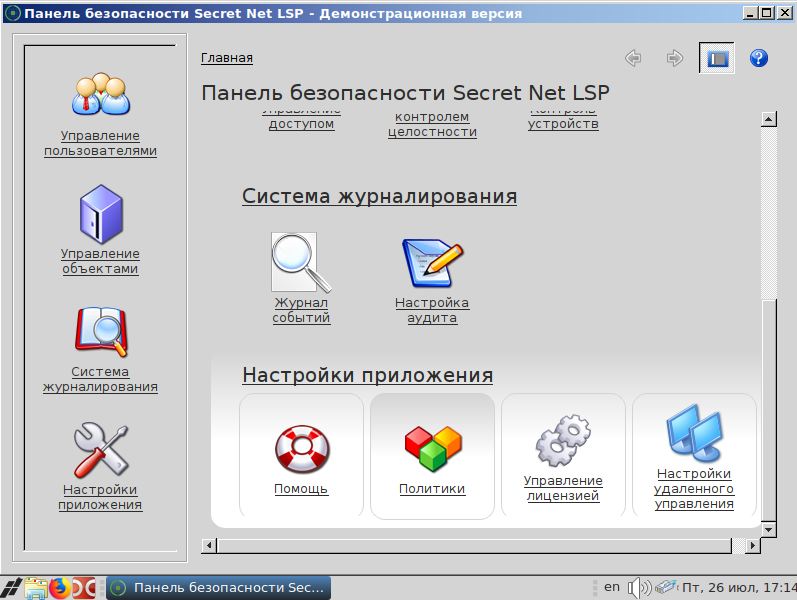This screenshot has width=797, height=600.
Task: Open the Помощь lifebuoy icon
Action: (301, 449)
